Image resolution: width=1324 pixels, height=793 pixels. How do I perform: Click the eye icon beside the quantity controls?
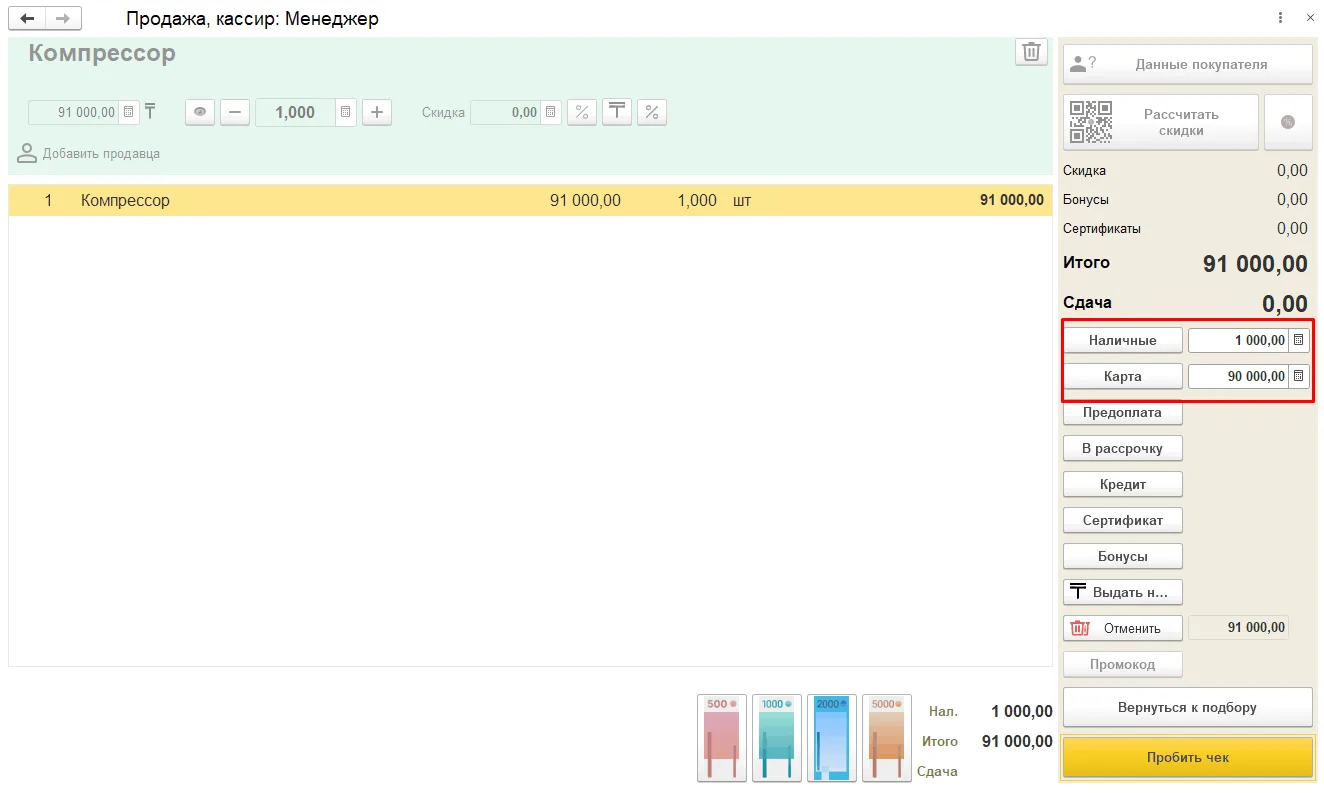(x=200, y=112)
